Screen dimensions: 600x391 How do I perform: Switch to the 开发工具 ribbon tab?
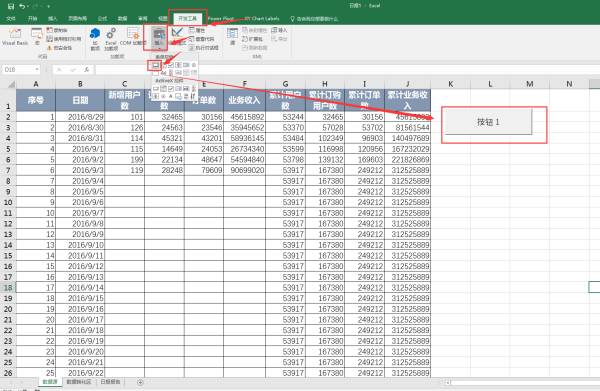click(188, 18)
